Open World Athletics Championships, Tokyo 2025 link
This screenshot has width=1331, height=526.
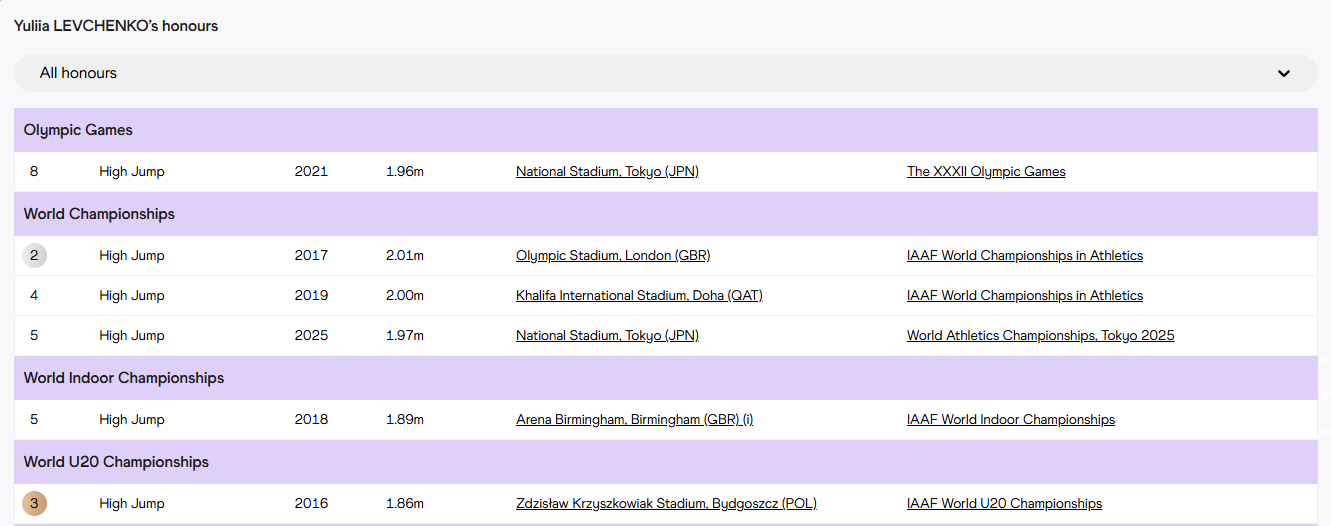pos(1040,336)
